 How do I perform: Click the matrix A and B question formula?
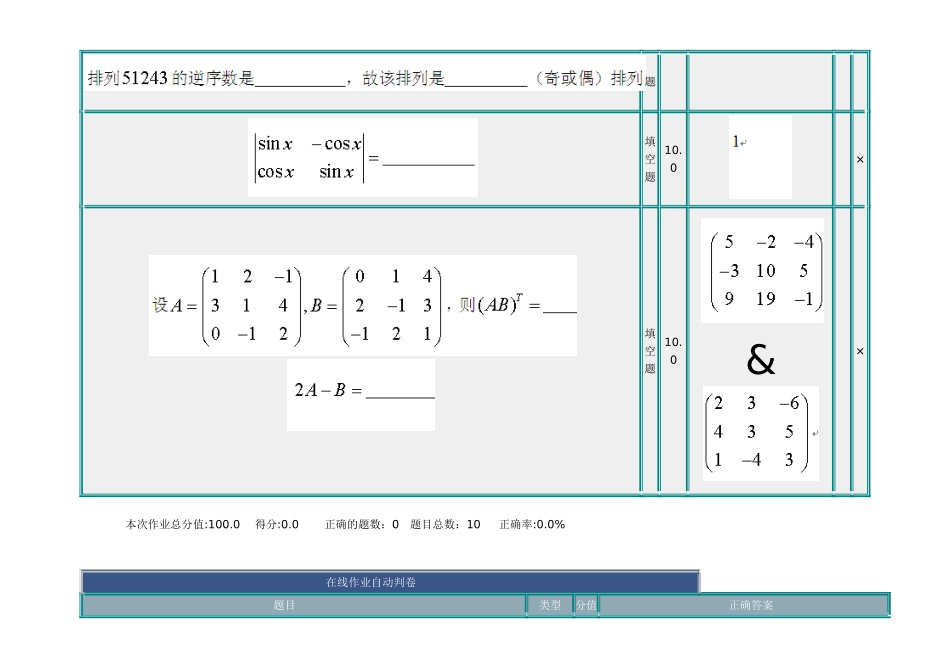363,305
